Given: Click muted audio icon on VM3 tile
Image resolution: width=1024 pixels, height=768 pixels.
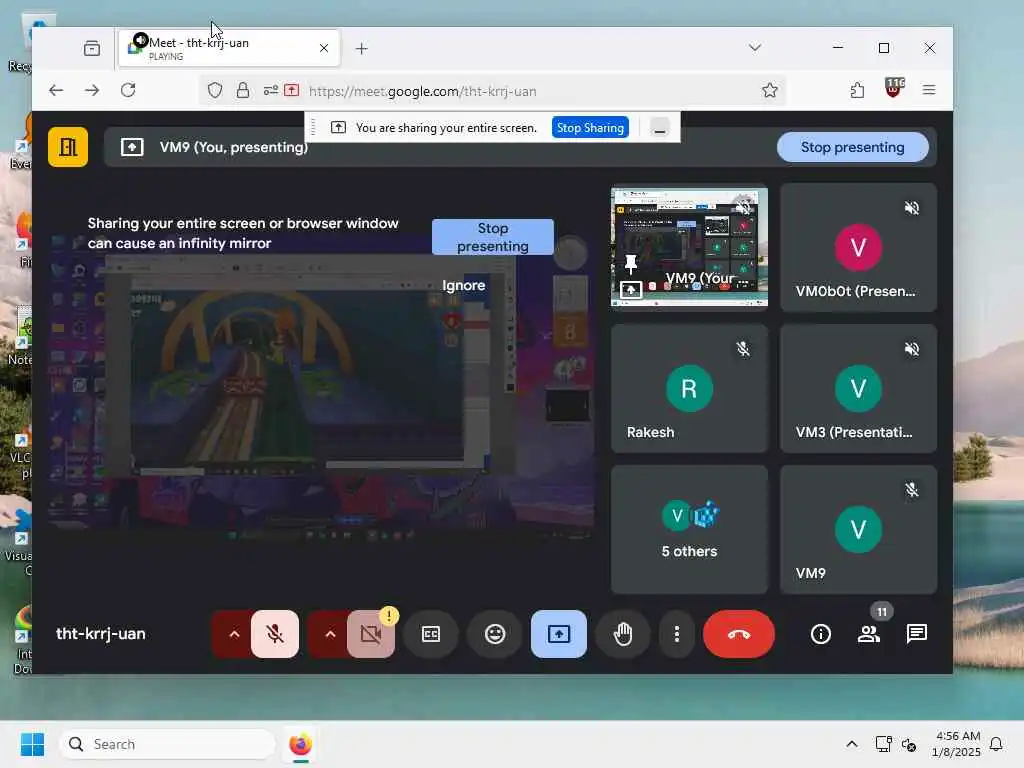Looking at the screenshot, I should [912, 349].
